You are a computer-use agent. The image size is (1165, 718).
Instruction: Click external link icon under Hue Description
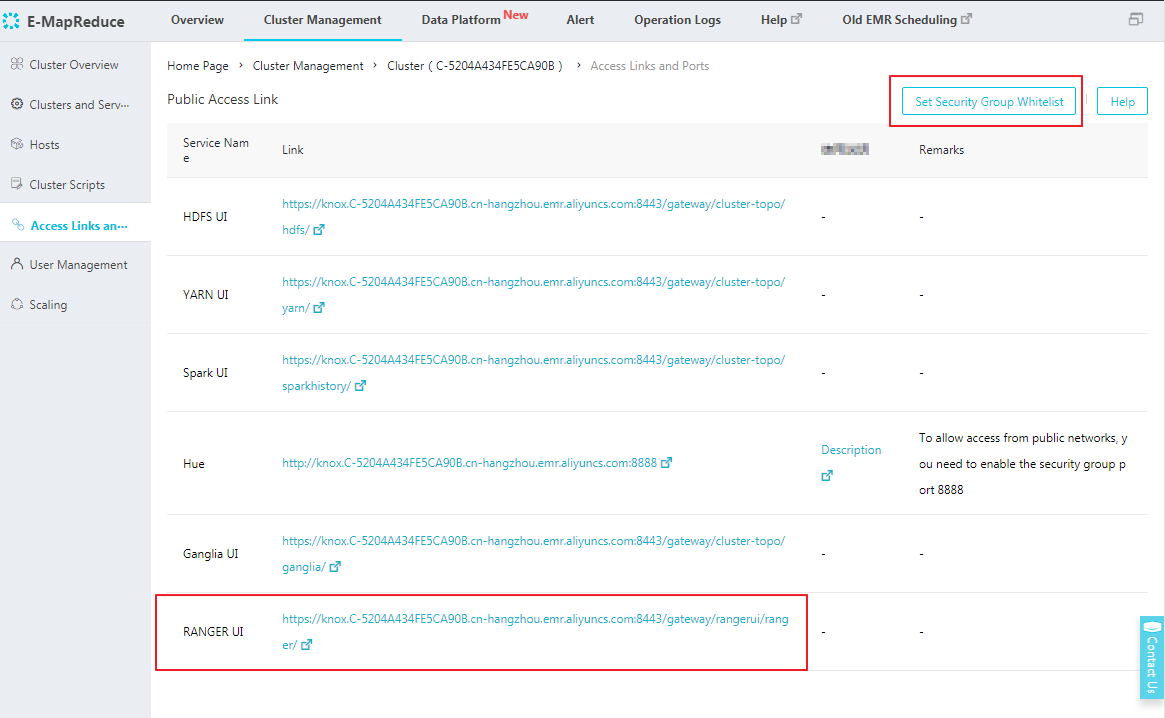tap(827, 476)
